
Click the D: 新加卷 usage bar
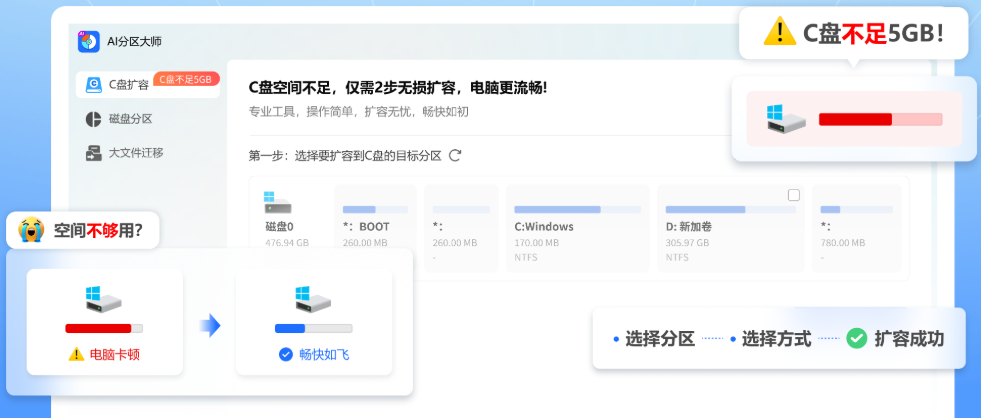(731, 210)
